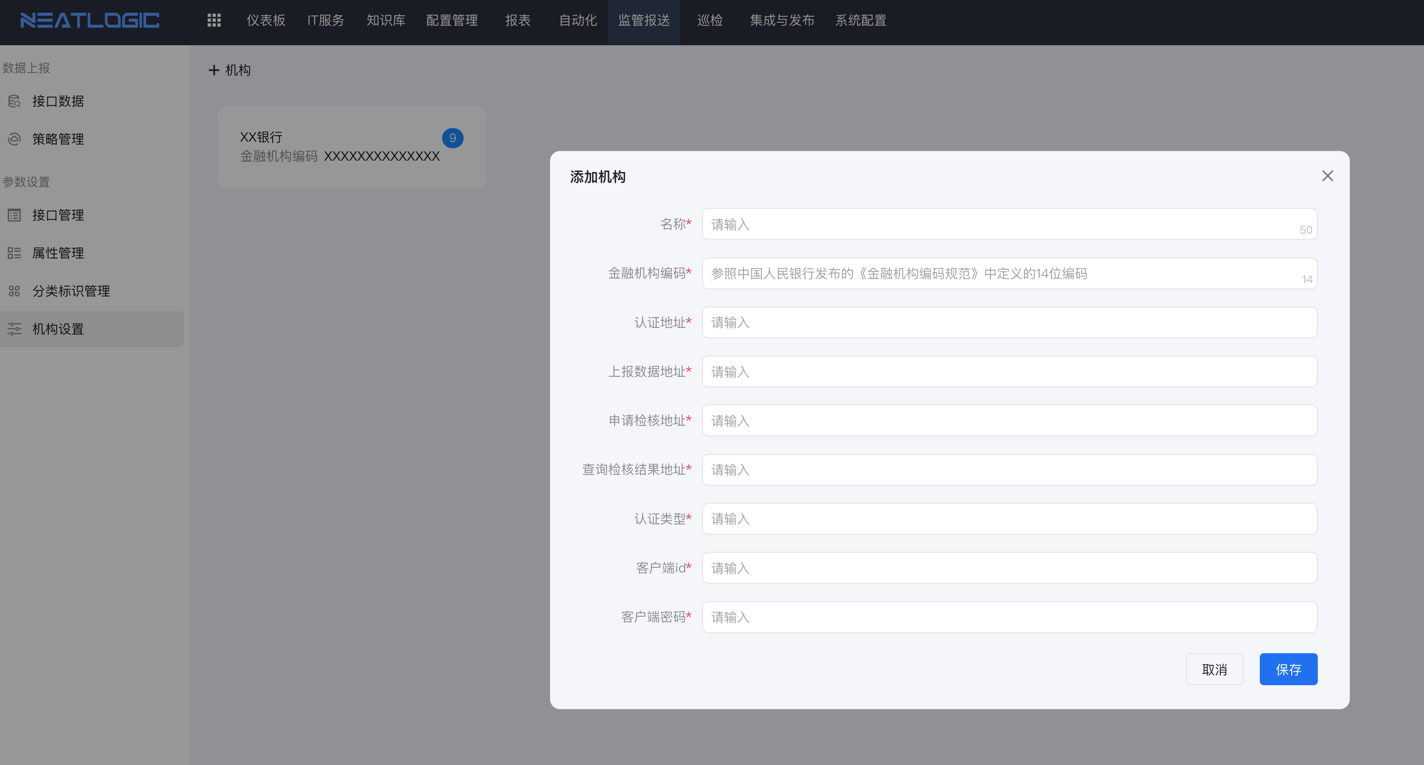Viewport: 1424px width, 765px height.
Task: Open the 仪表板 menu
Action: click(266, 20)
